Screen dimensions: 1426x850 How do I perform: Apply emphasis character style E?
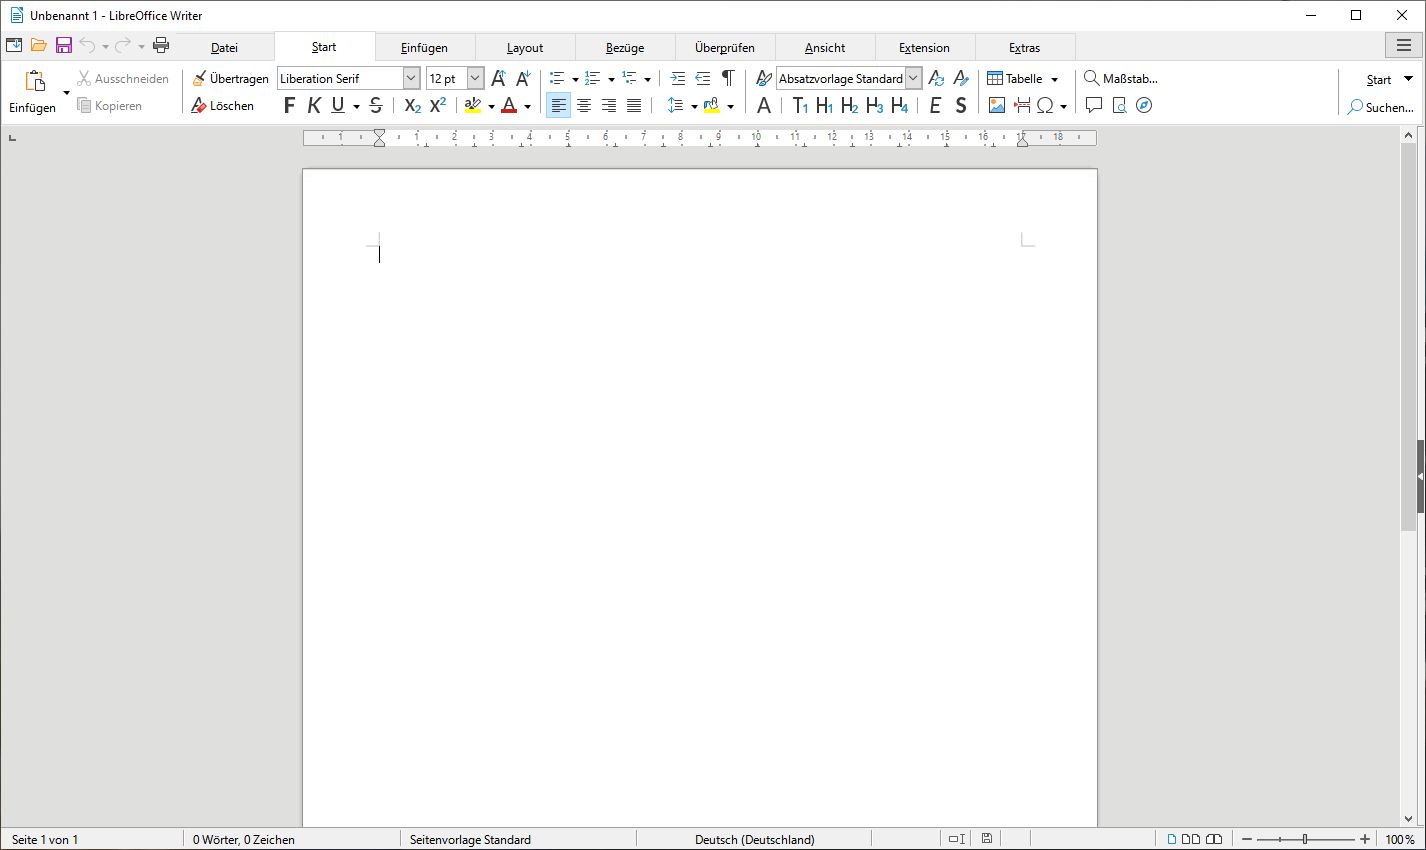pos(935,105)
